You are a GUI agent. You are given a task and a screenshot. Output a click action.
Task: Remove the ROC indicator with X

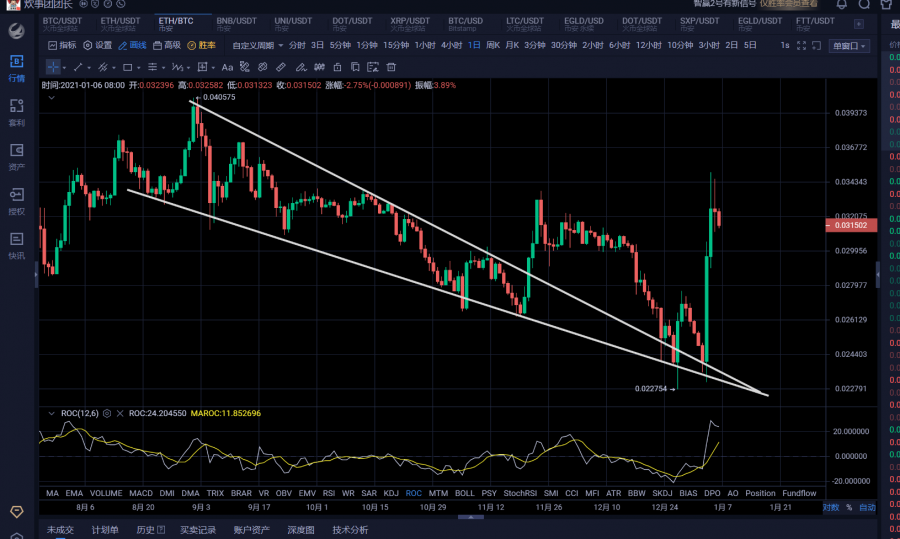click(120, 413)
